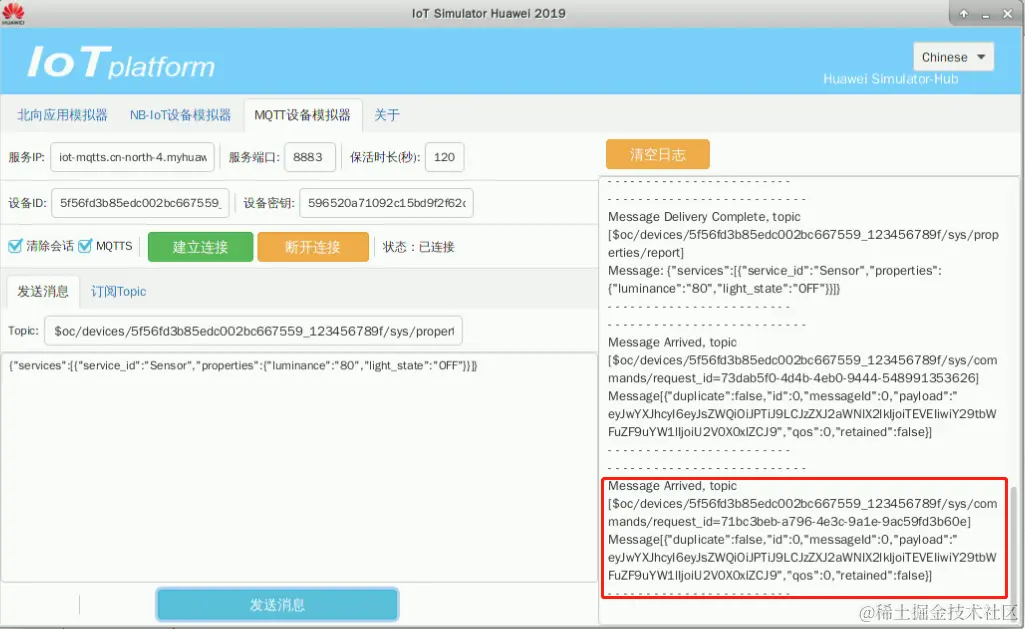Open the Chinese language dropdown

pos(953,57)
